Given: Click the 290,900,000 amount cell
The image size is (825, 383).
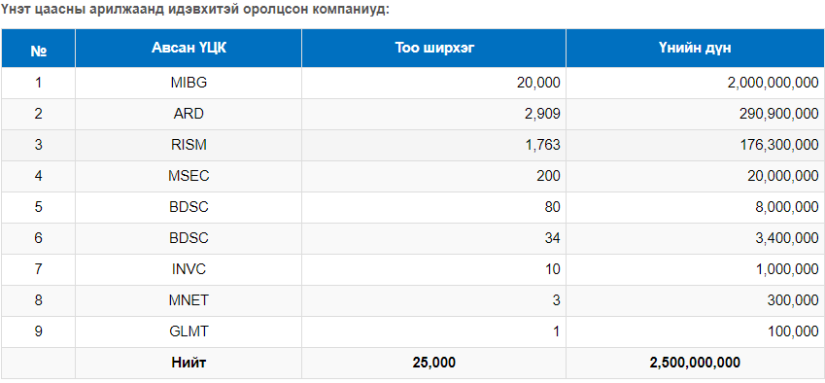Looking at the screenshot, I should point(695,114).
